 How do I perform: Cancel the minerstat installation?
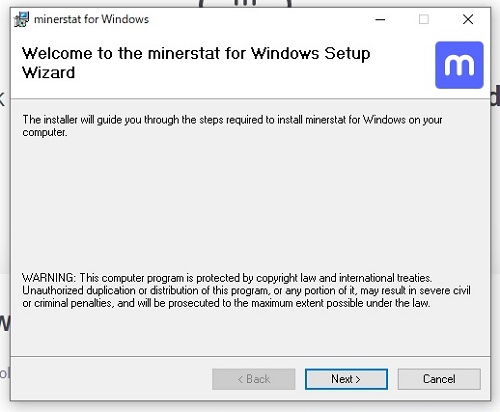click(439, 379)
